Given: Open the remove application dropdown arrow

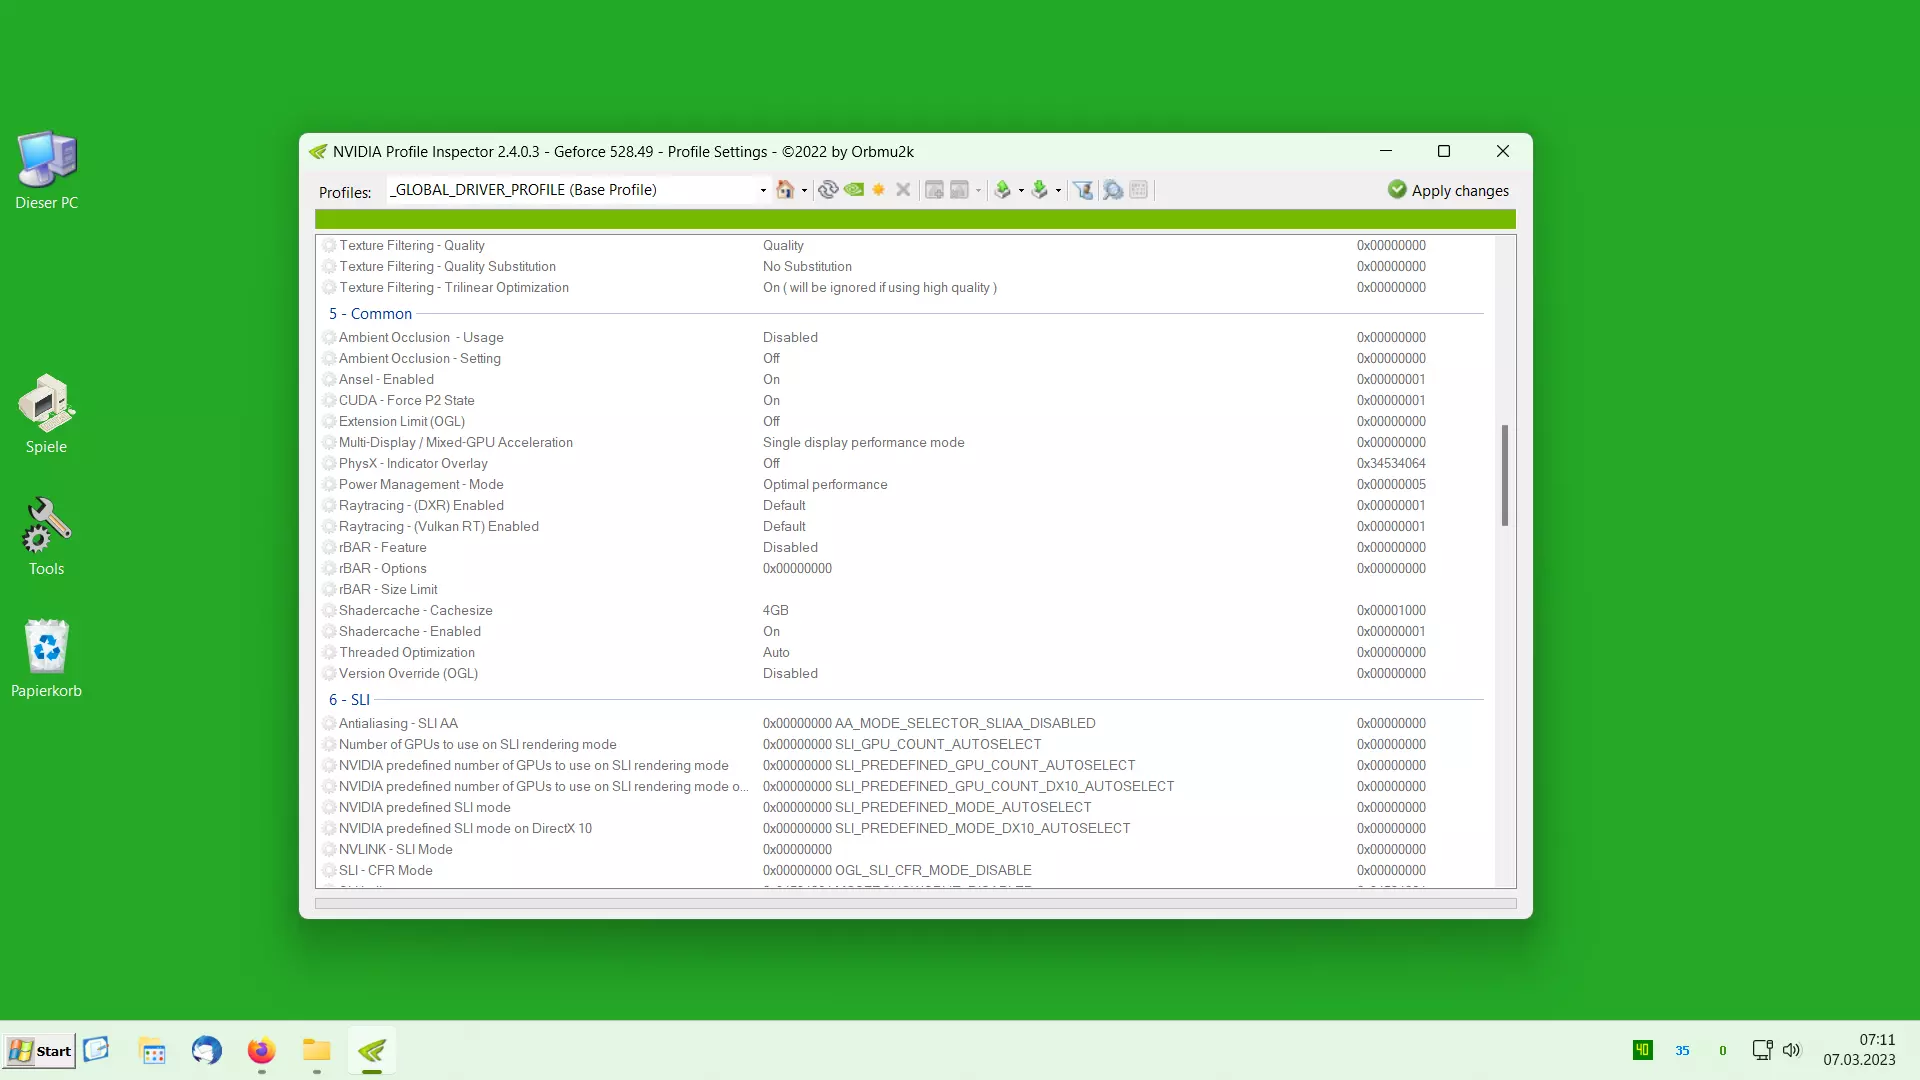Looking at the screenshot, I should 978,190.
